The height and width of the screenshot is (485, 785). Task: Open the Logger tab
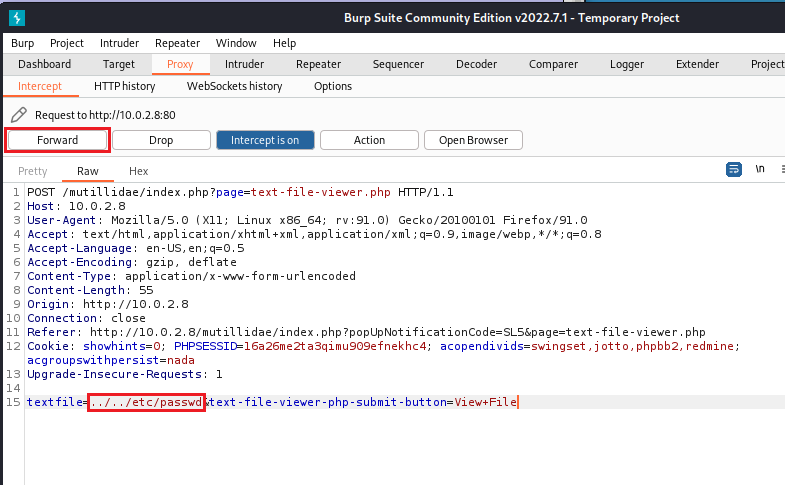tap(627, 64)
